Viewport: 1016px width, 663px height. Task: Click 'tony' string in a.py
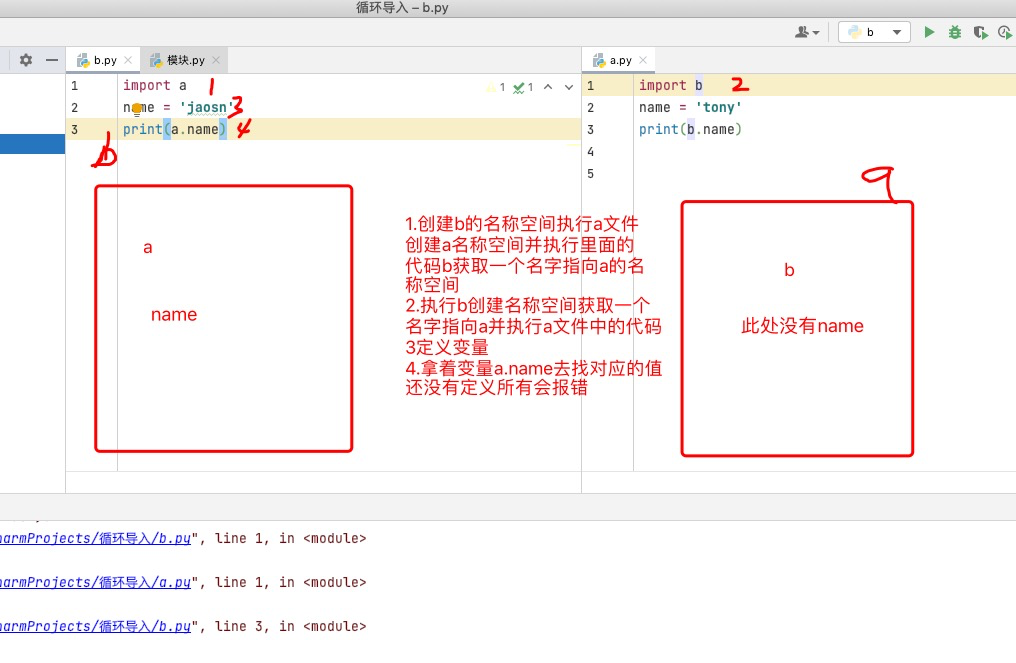(719, 108)
